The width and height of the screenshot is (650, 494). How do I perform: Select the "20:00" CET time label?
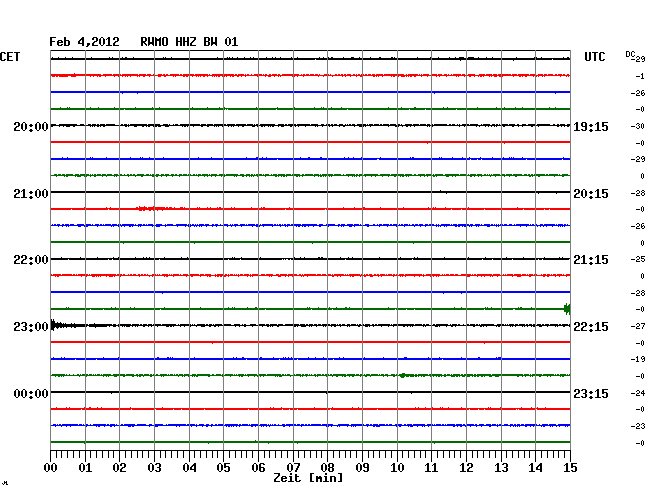click(31, 126)
